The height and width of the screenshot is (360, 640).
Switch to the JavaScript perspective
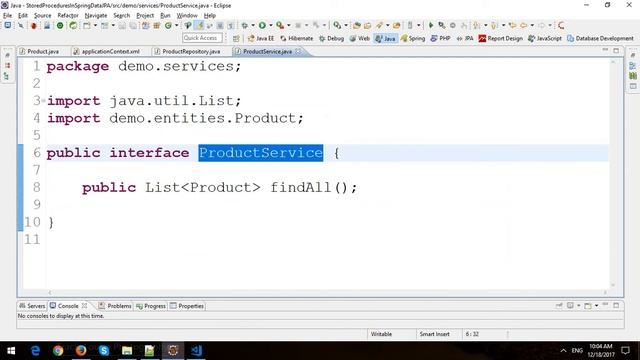[x=545, y=38]
